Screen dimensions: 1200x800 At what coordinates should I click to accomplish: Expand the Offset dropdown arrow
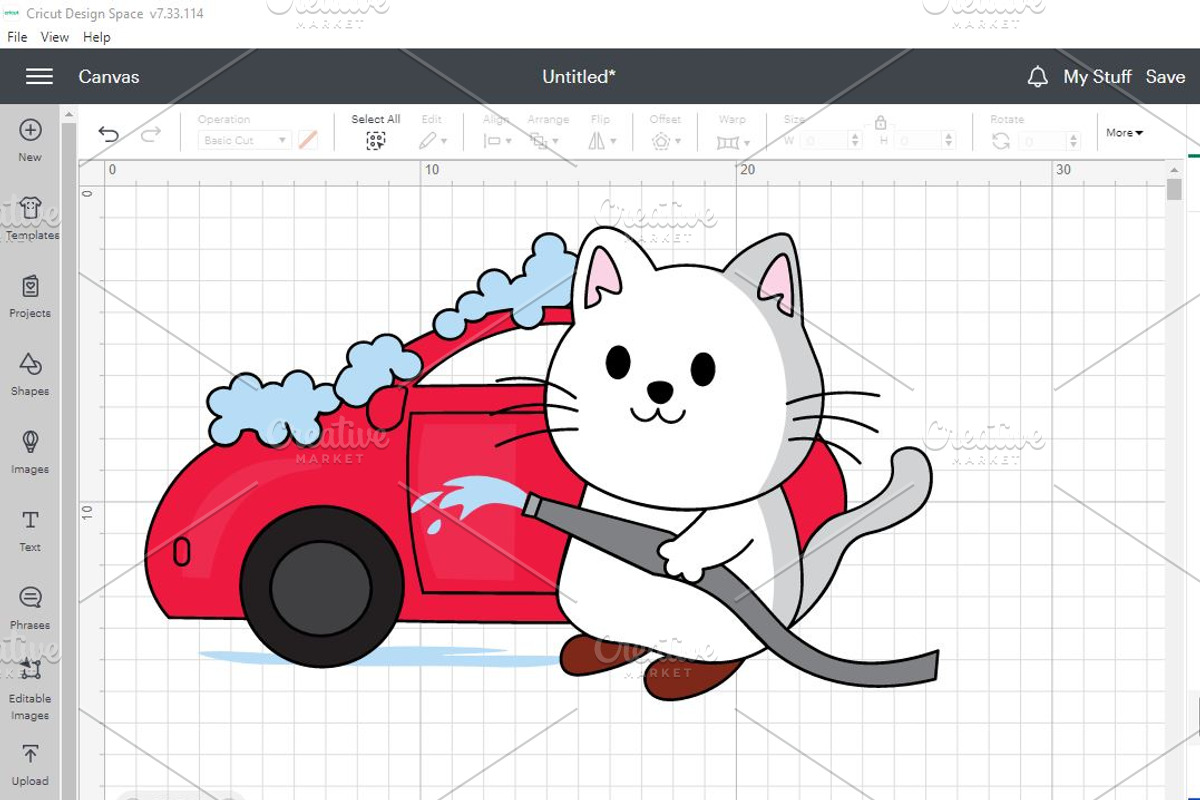click(x=677, y=142)
